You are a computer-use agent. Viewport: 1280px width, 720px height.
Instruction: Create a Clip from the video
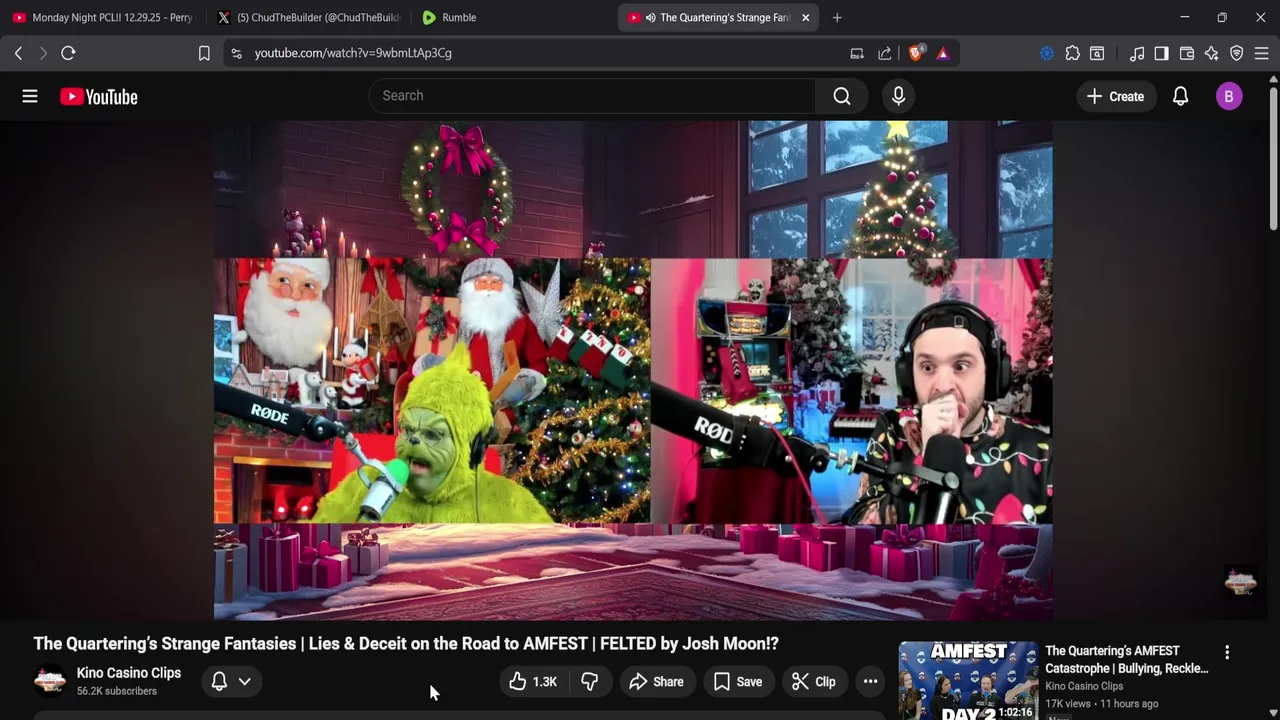click(814, 682)
